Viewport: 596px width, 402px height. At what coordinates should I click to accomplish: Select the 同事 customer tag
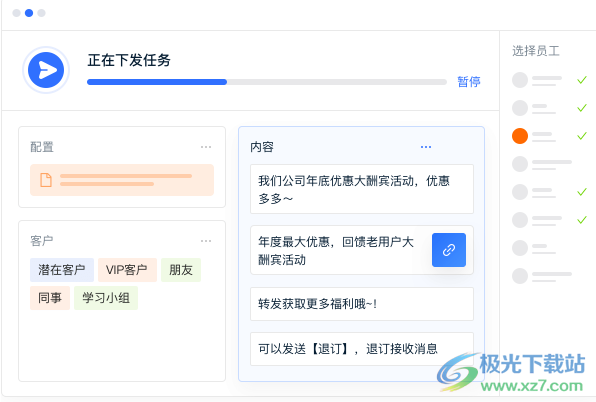(50, 298)
